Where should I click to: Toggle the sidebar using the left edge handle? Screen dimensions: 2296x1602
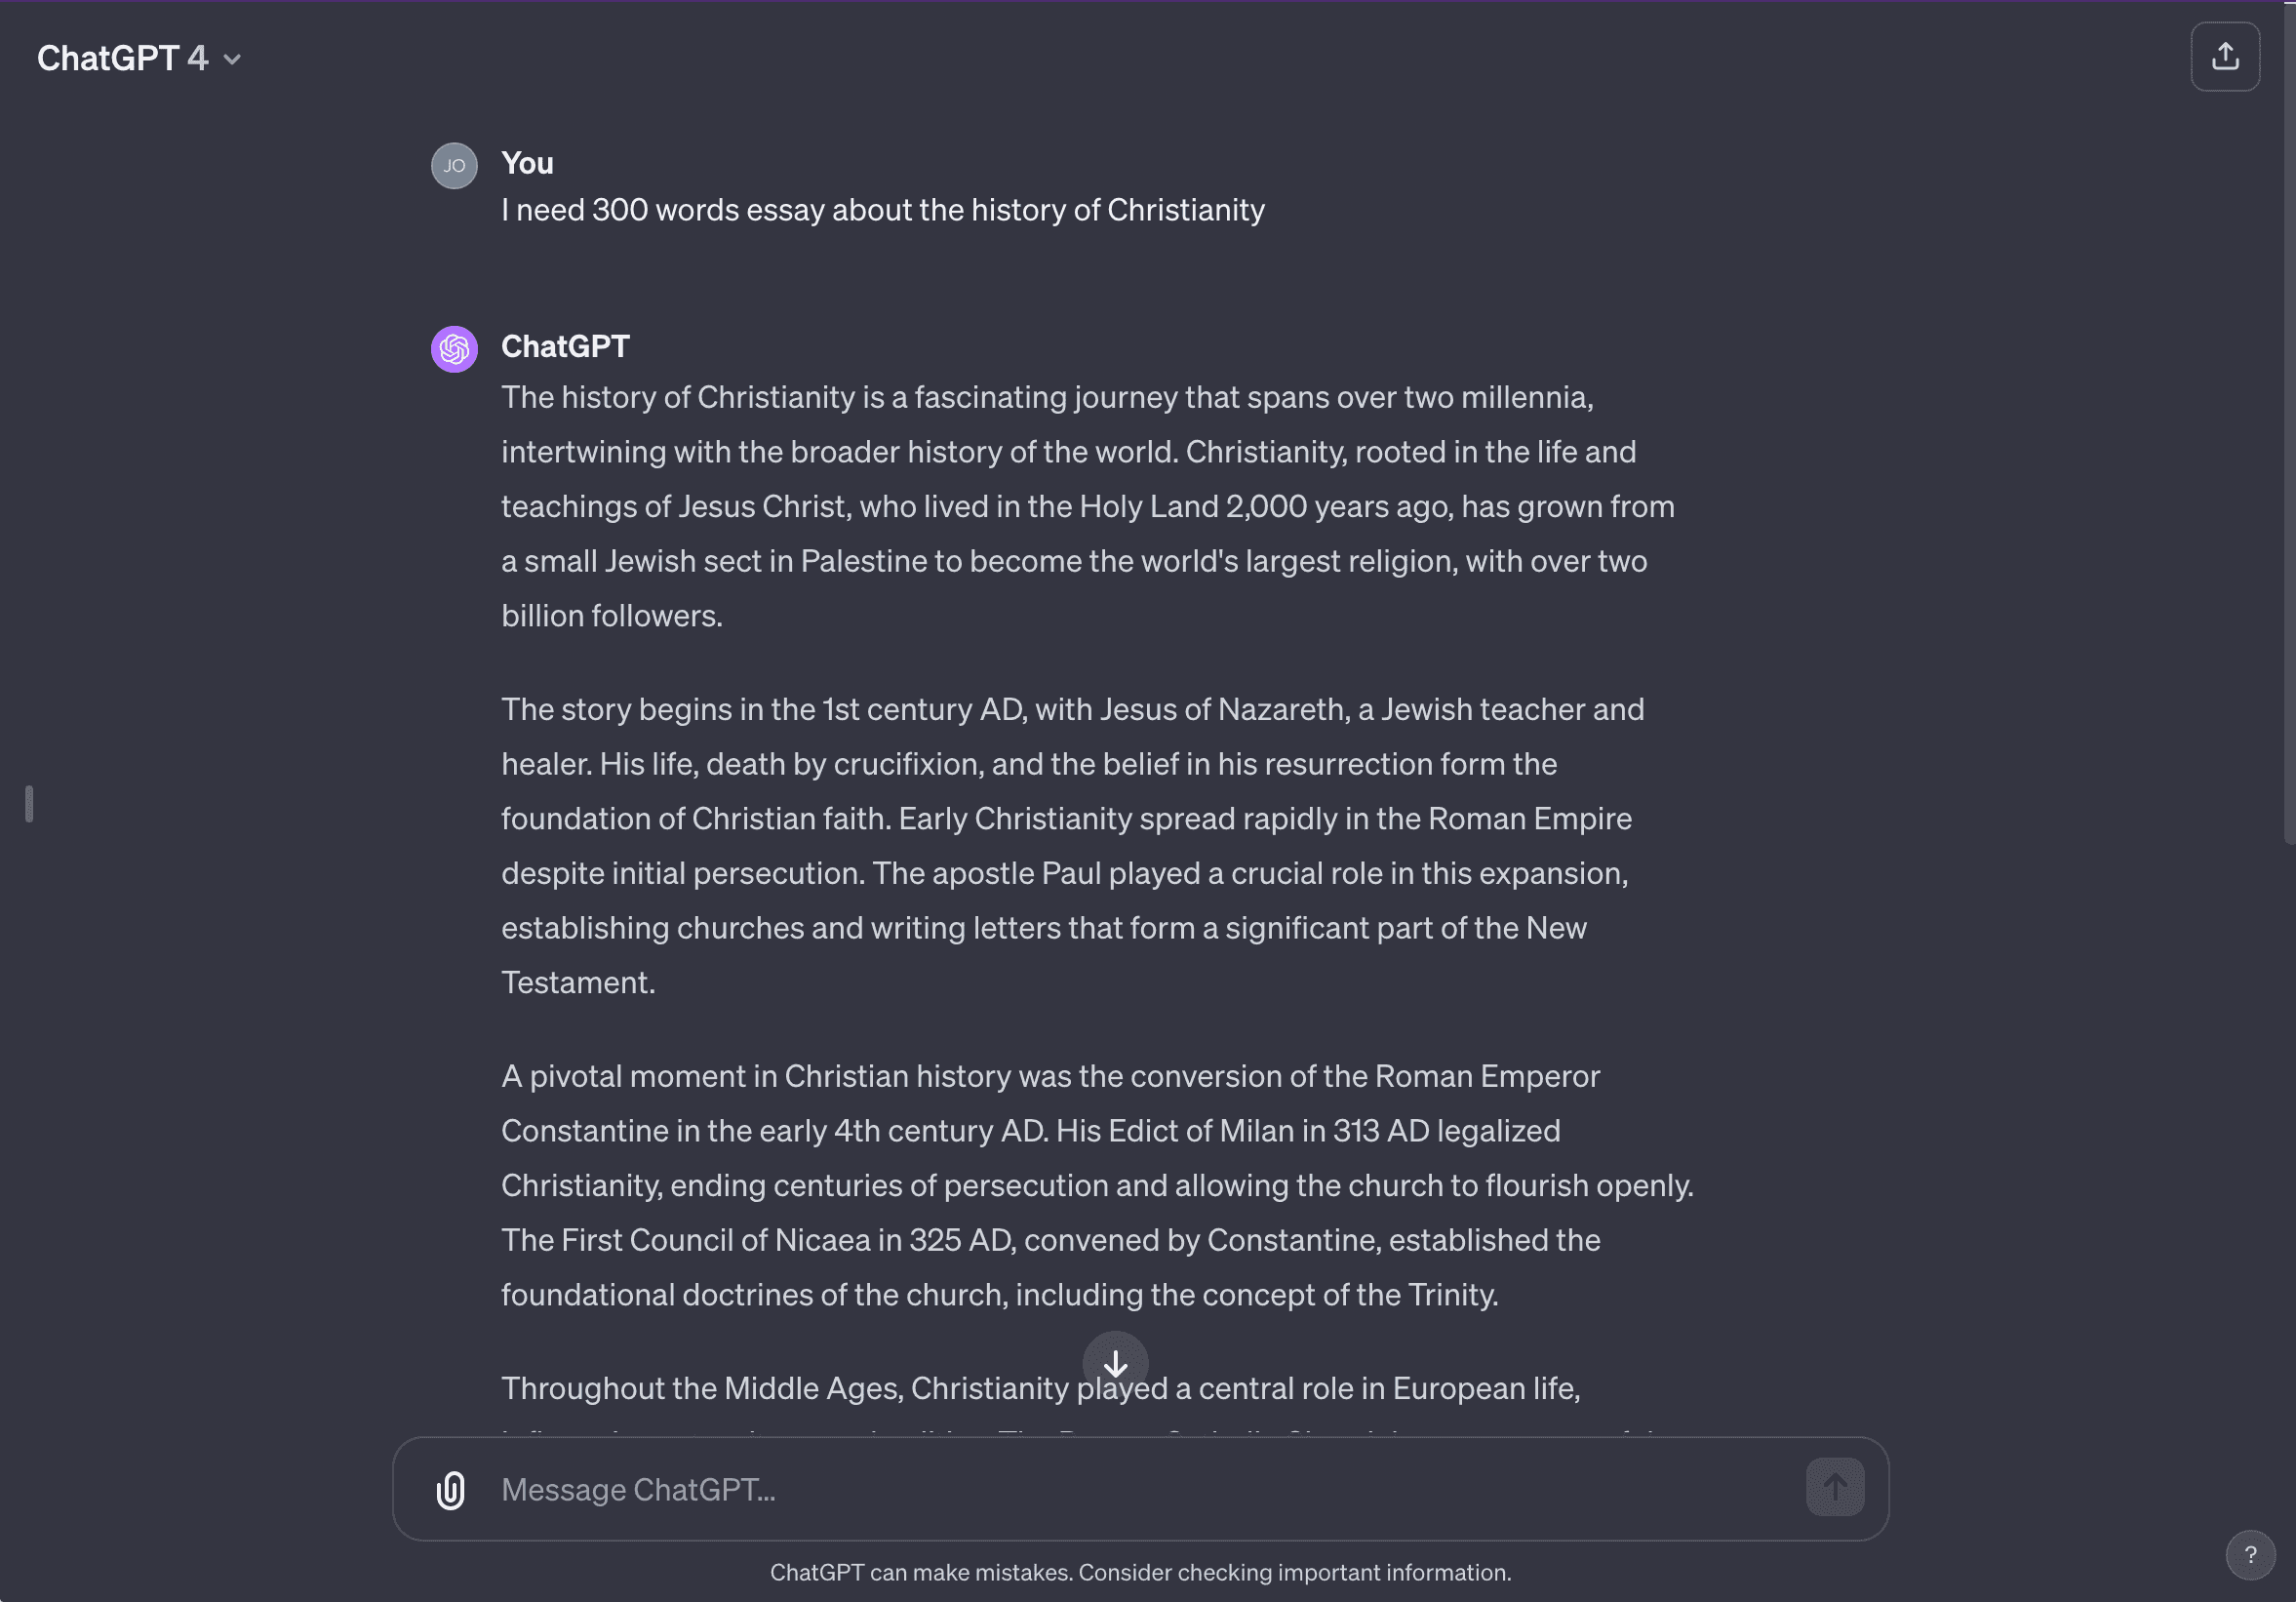pyautogui.click(x=29, y=804)
